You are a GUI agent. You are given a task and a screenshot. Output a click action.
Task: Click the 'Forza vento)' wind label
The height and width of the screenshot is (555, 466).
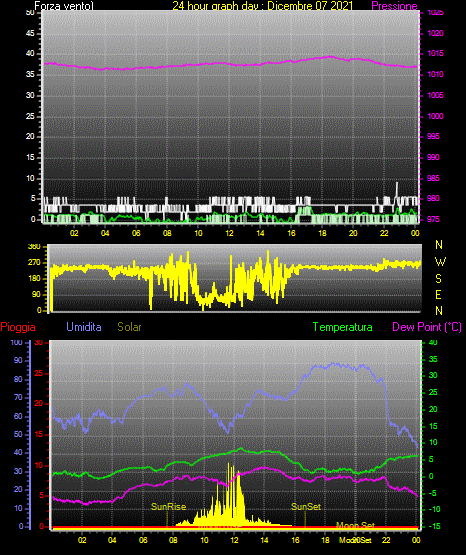(64, 6)
